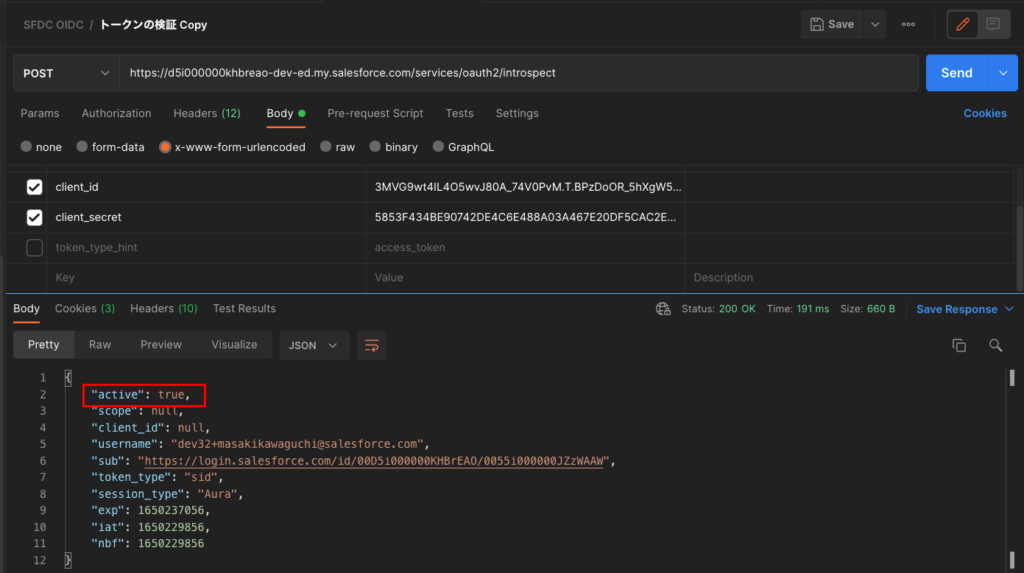Copy response body with the copy icon
The image size is (1024, 573).
coord(959,345)
